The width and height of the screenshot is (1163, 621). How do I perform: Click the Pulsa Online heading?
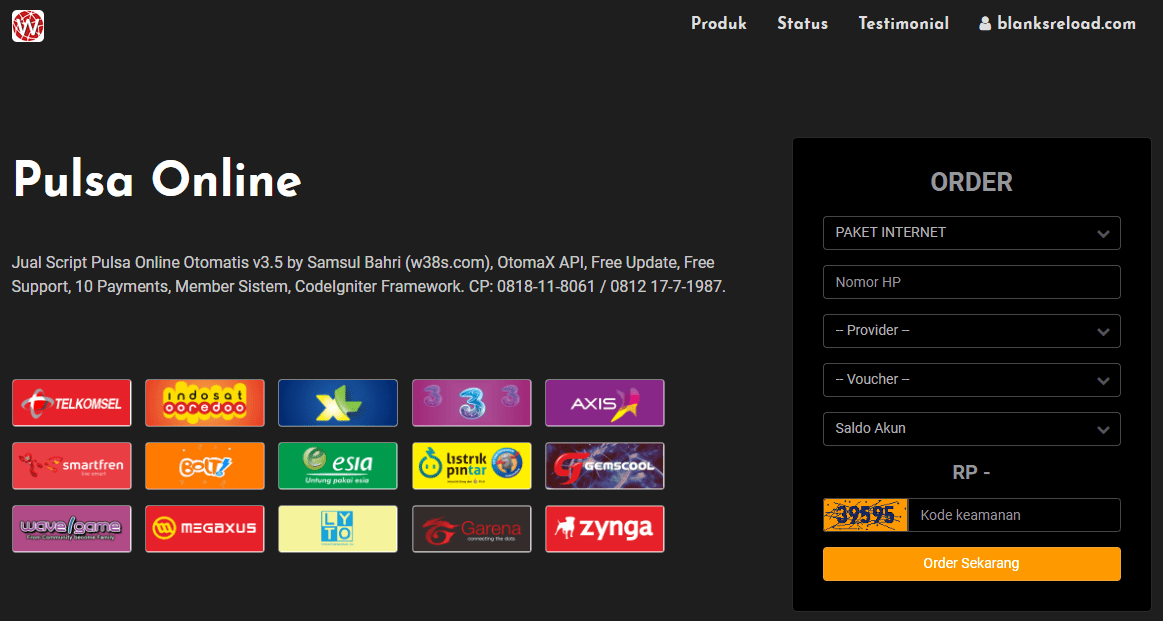tap(157, 180)
